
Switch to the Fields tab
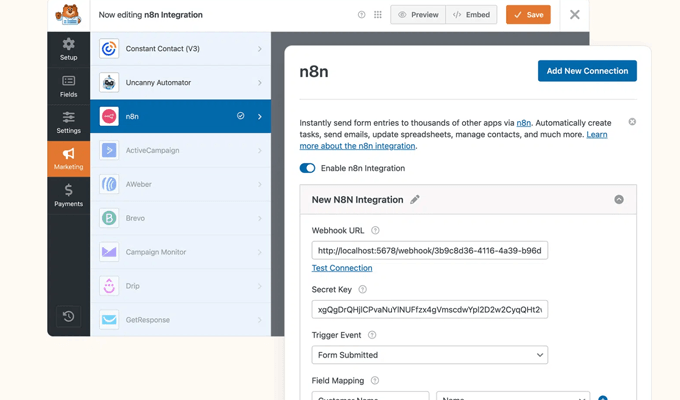pos(69,86)
